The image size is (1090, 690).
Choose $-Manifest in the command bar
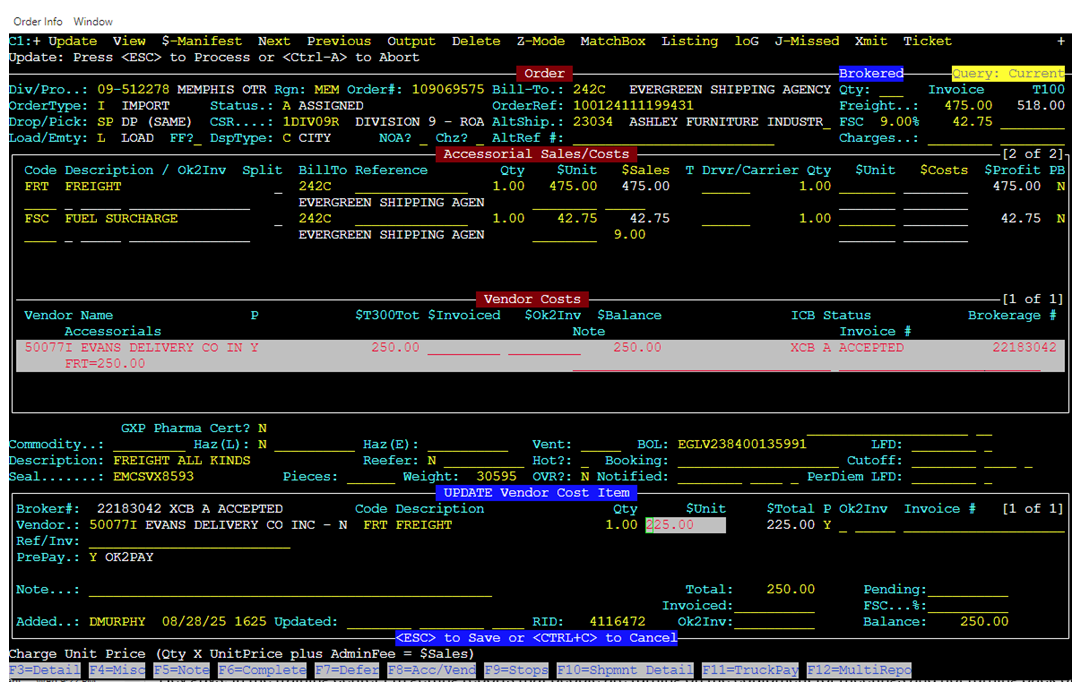coord(202,41)
